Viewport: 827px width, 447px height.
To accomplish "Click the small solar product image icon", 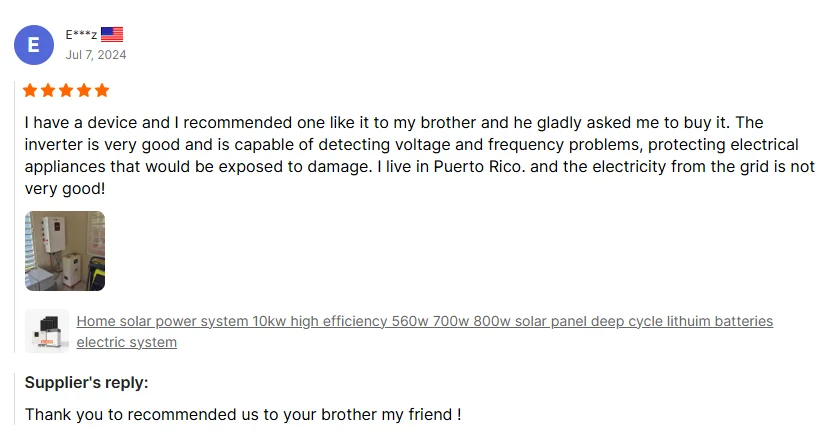I will 47,331.
